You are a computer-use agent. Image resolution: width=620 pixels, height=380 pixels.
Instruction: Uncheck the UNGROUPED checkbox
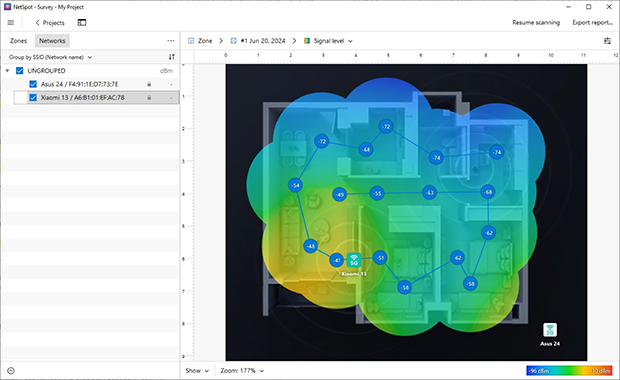(x=19, y=71)
